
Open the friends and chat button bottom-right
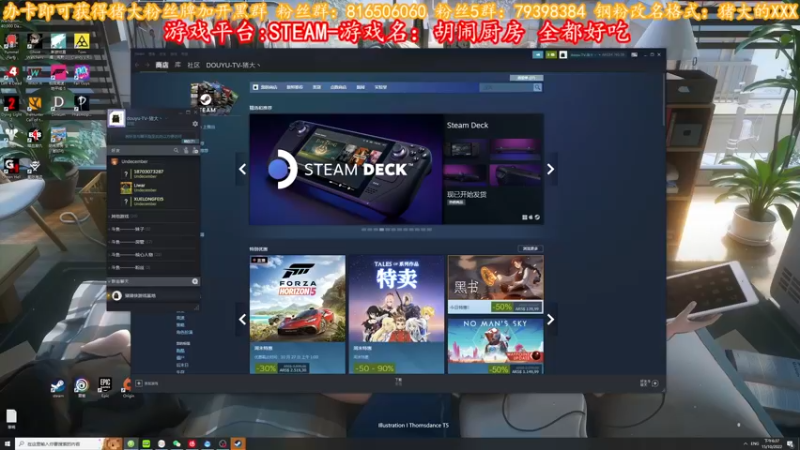click(x=649, y=383)
